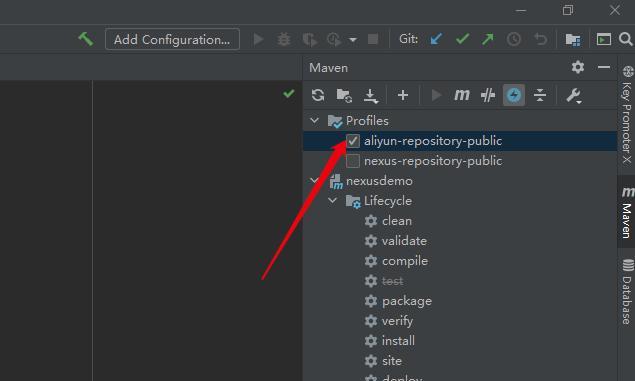
Task: Open Maven Settings wrench icon
Action: tap(573, 96)
